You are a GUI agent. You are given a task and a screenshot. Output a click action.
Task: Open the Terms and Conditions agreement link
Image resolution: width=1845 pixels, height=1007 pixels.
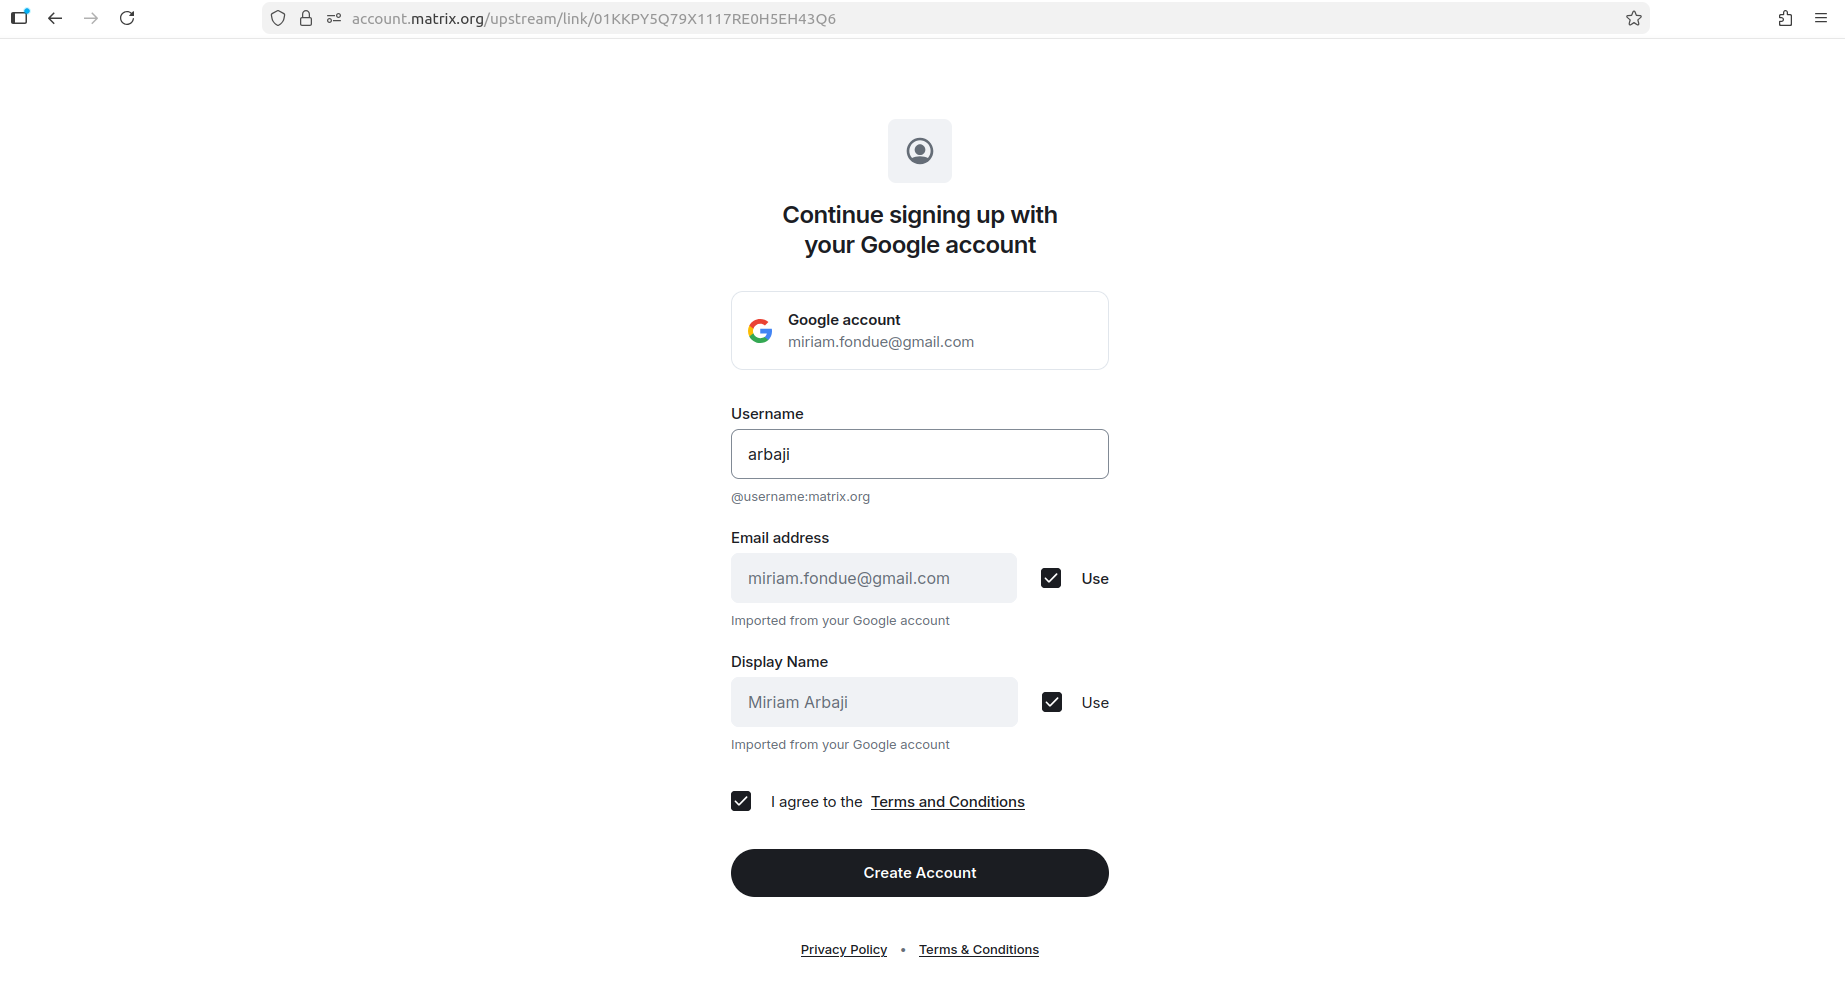[x=947, y=802]
